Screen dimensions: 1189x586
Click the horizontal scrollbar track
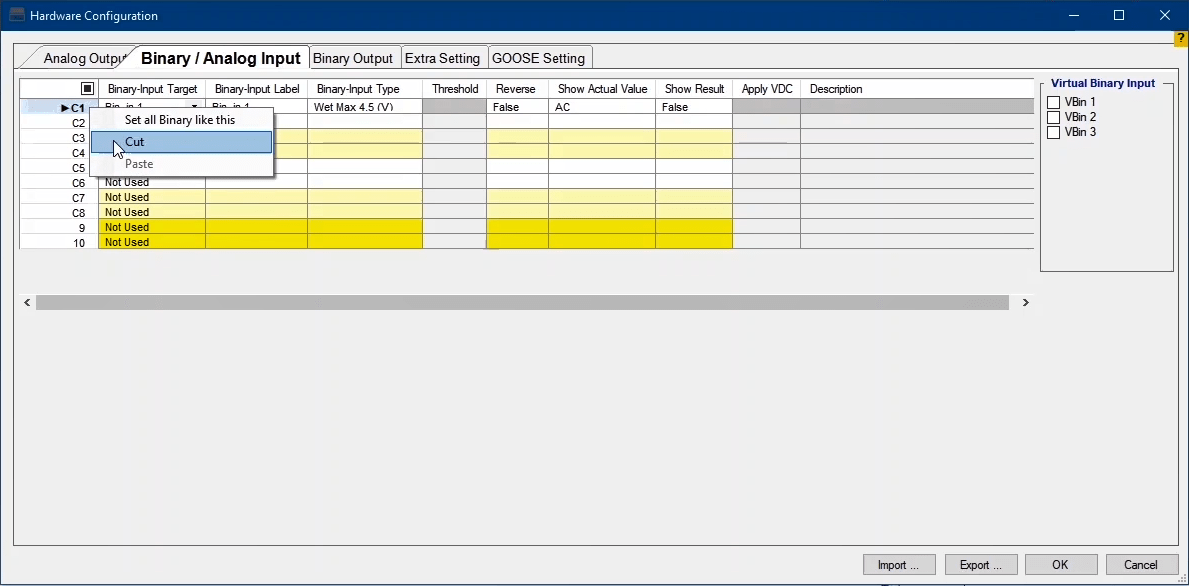click(x=520, y=302)
